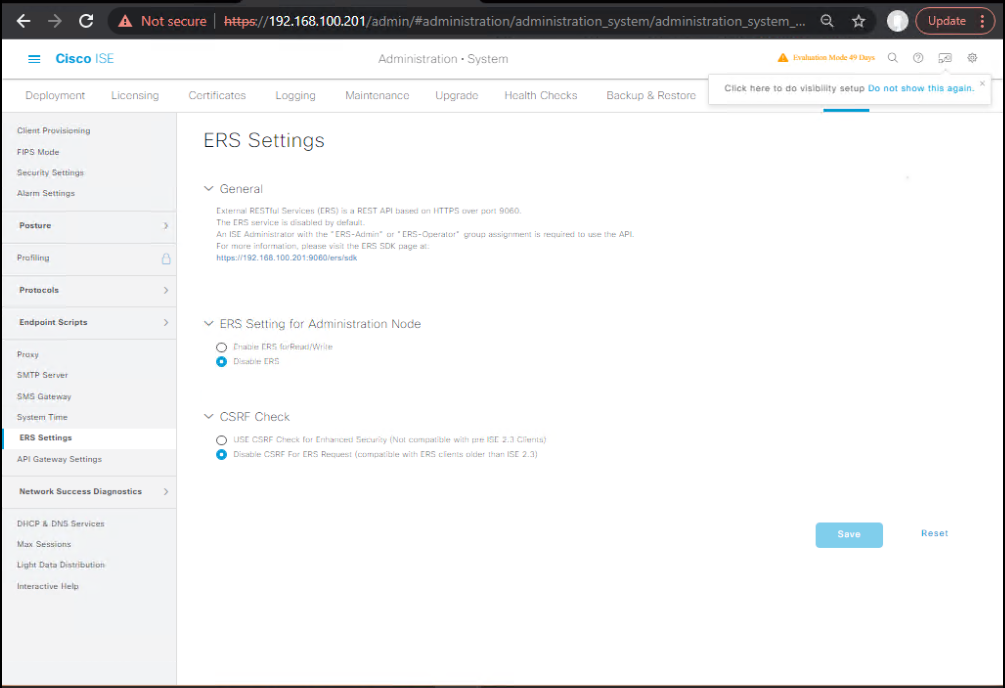Collapse the General section
This screenshot has width=1005, height=688.
(208, 189)
